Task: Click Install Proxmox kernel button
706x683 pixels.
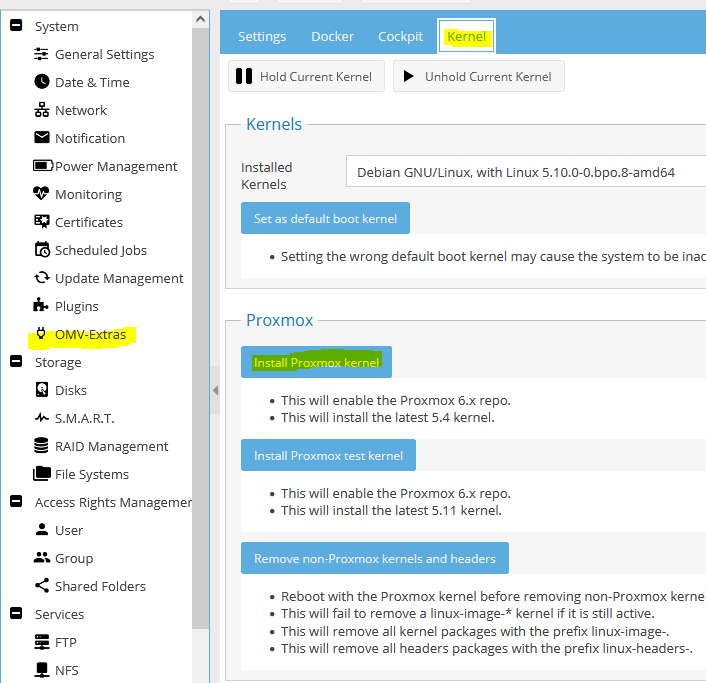Action: 316,362
